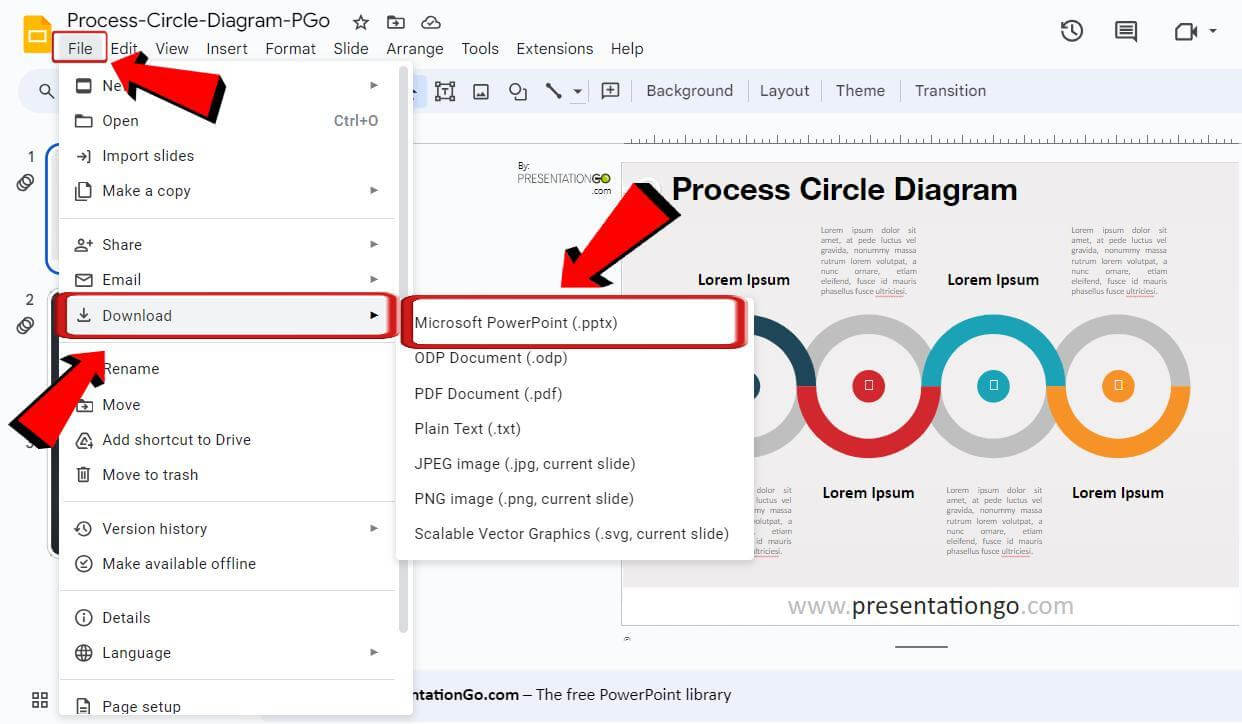This screenshot has height=724, width=1242.
Task: Select the Line tool
Action: pos(554,91)
